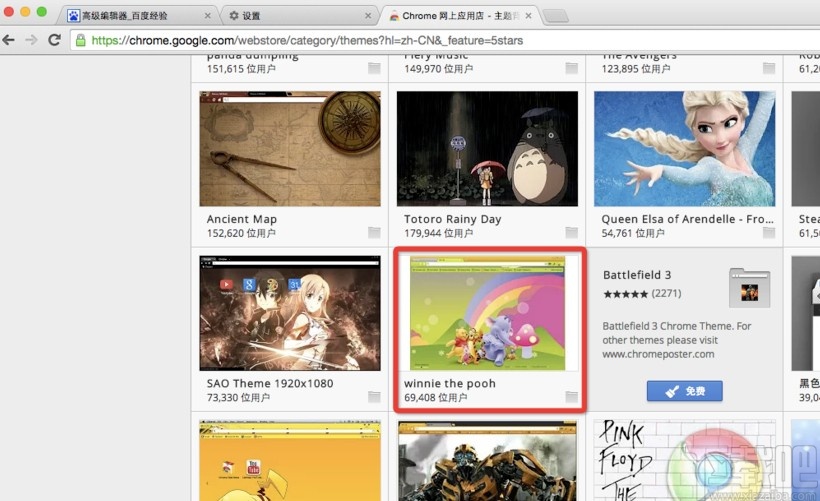The image size is (820, 501).
Task: Close the 设置 tab
Action: point(368,16)
